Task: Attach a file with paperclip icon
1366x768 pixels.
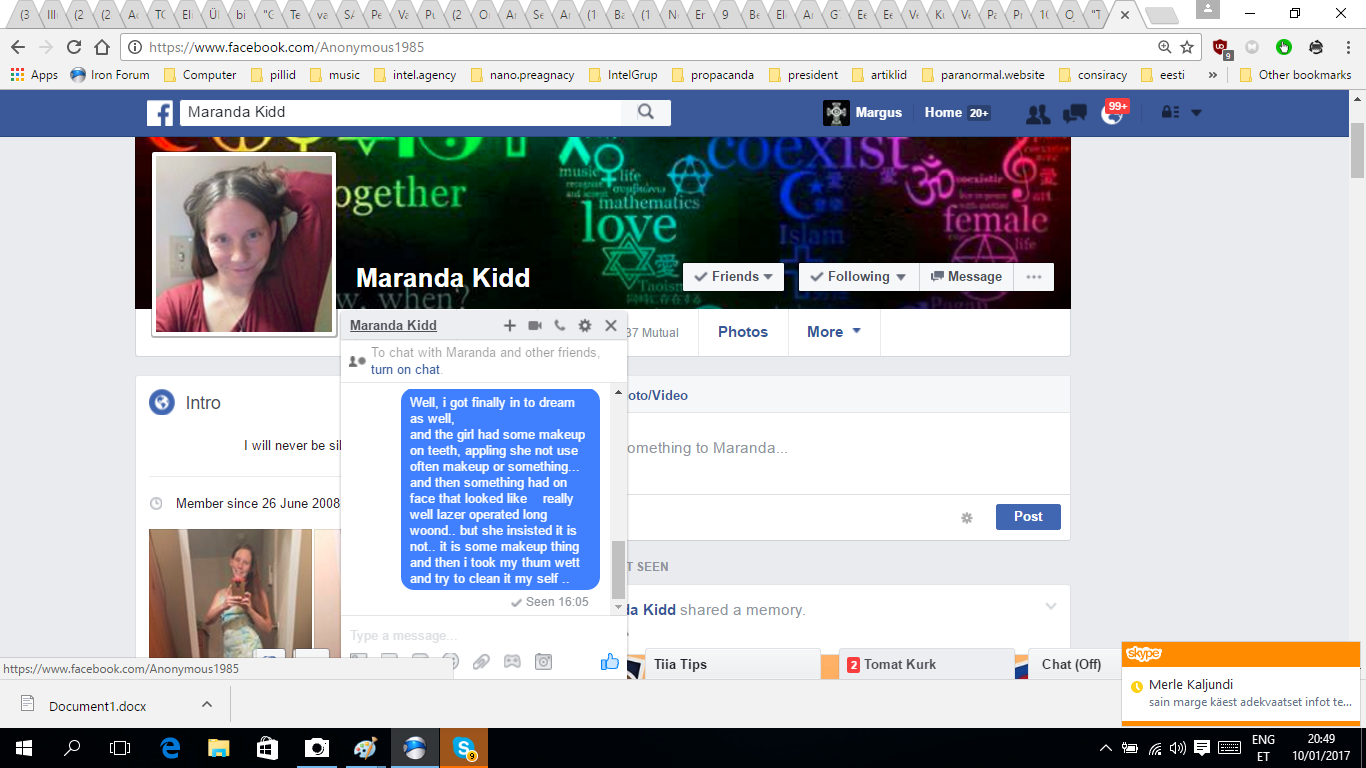Action: 481,661
